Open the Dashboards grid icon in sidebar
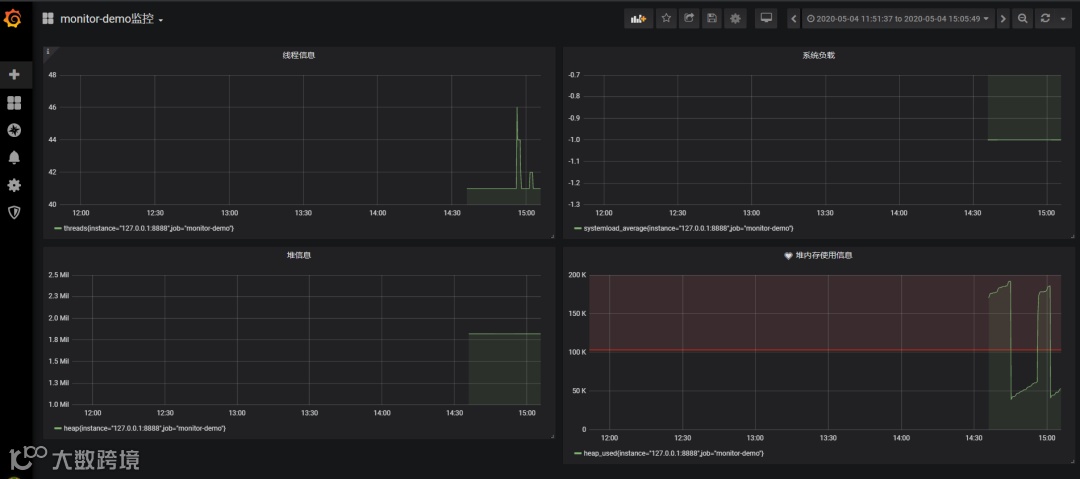 click(x=14, y=103)
